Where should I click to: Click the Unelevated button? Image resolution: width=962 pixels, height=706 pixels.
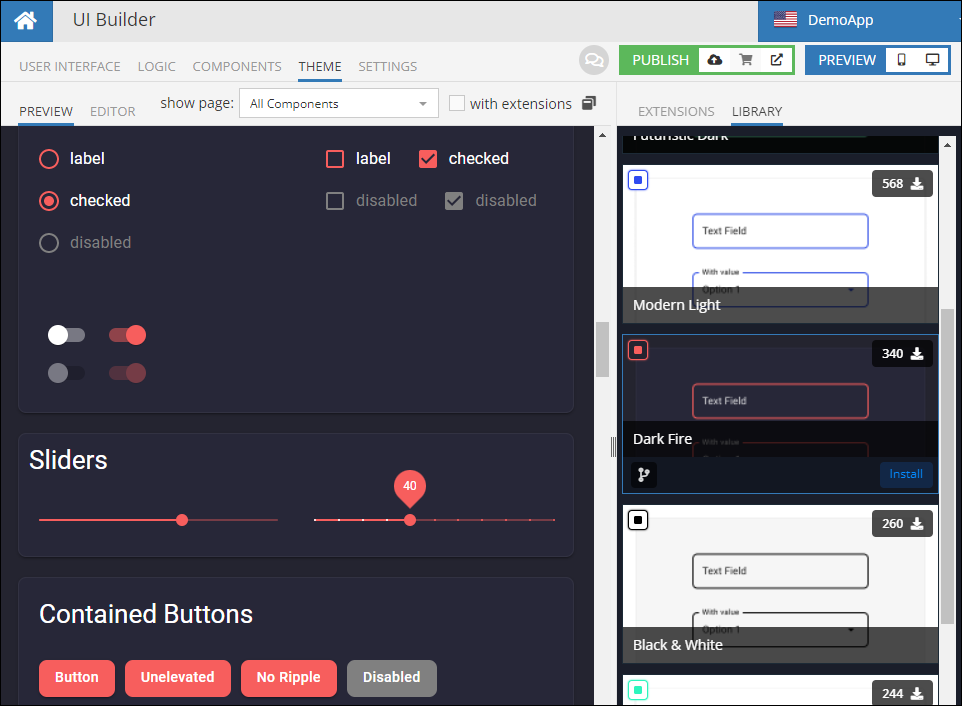(178, 677)
